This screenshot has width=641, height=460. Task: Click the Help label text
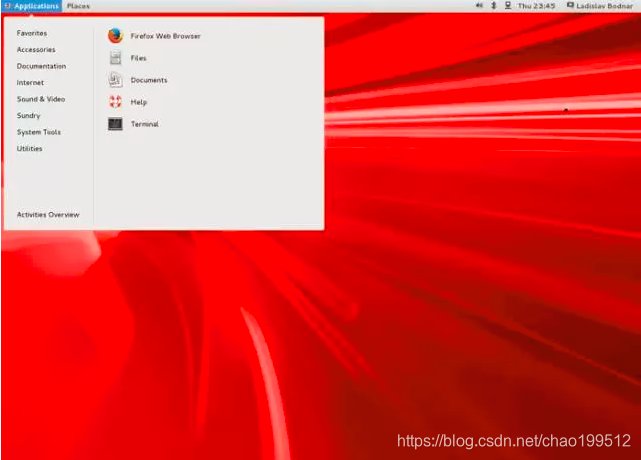pyautogui.click(x=139, y=102)
